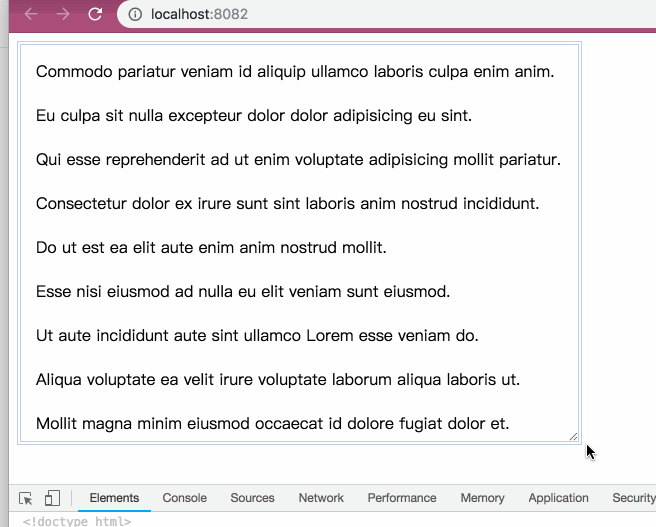
Task: Place cursor in line 'Mollit magna minim'
Action: coord(273,424)
